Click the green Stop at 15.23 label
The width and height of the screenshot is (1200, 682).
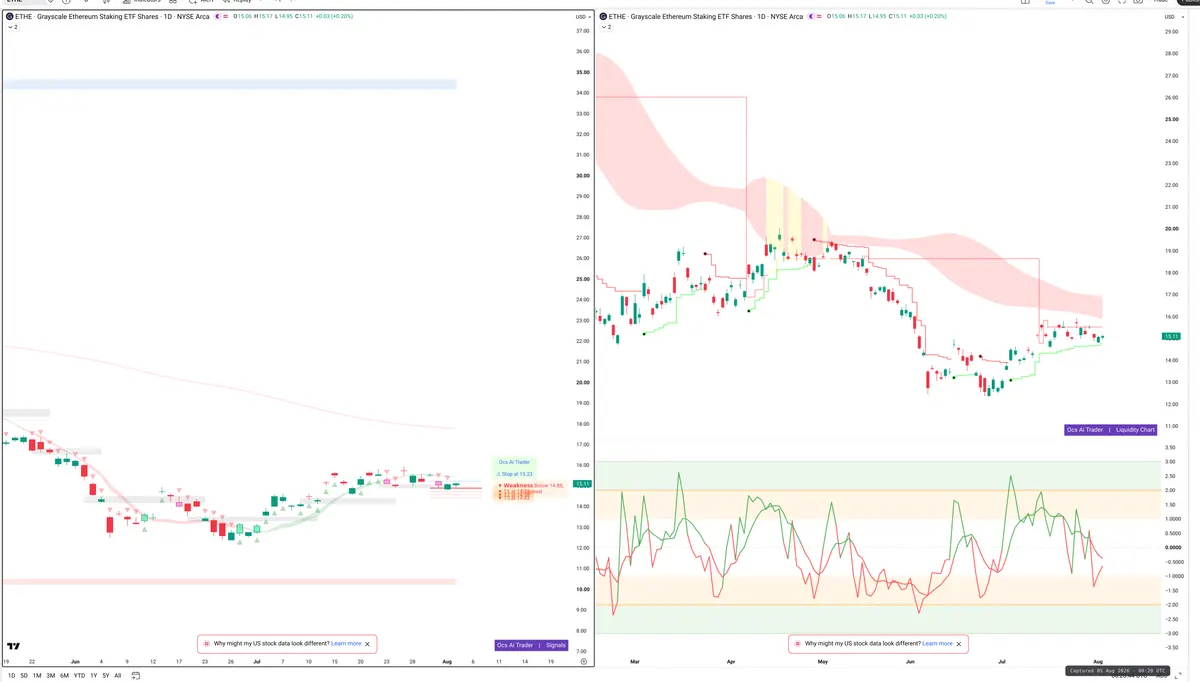tap(516, 474)
